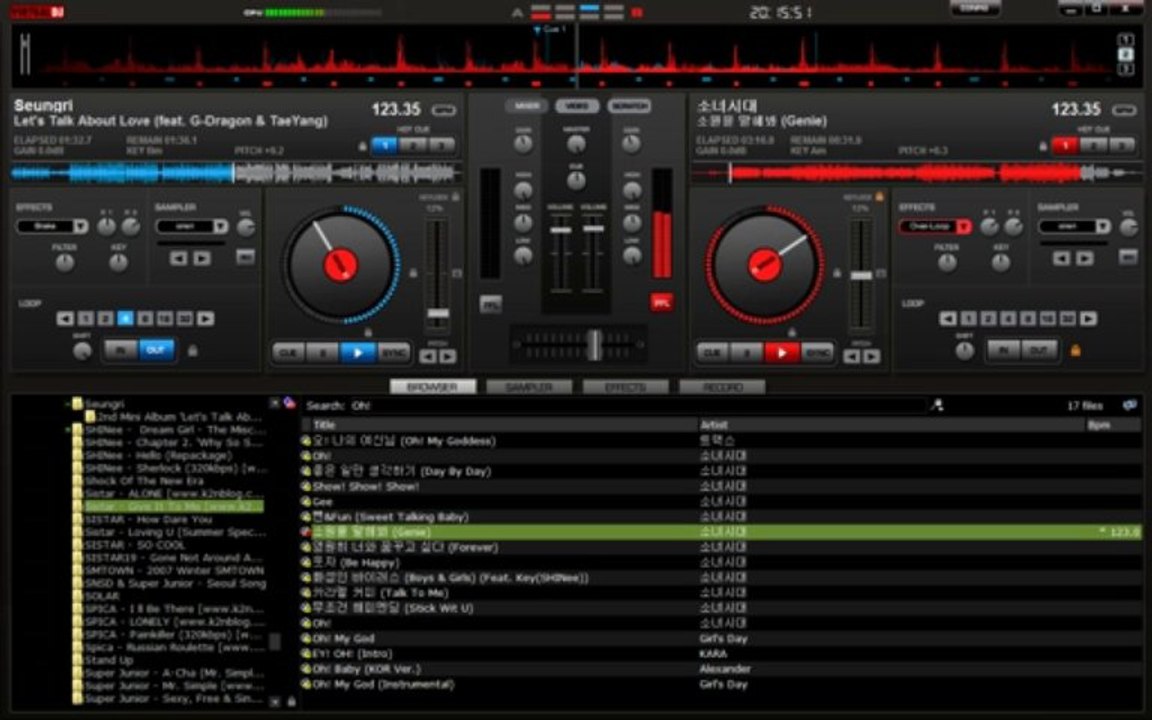Image resolution: width=1152 pixels, height=720 pixels.
Task: Set loop OUT point on right deck
Action: coord(1039,350)
